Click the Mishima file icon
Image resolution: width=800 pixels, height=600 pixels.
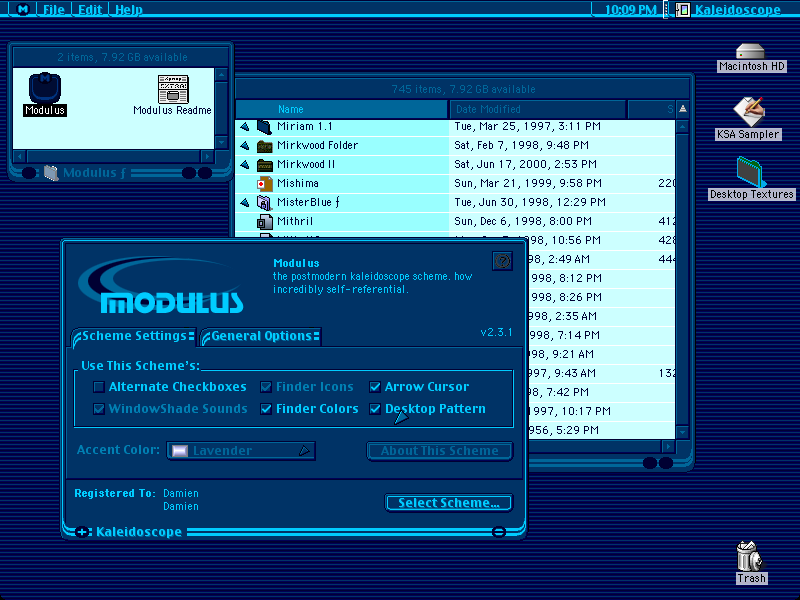coord(264,184)
